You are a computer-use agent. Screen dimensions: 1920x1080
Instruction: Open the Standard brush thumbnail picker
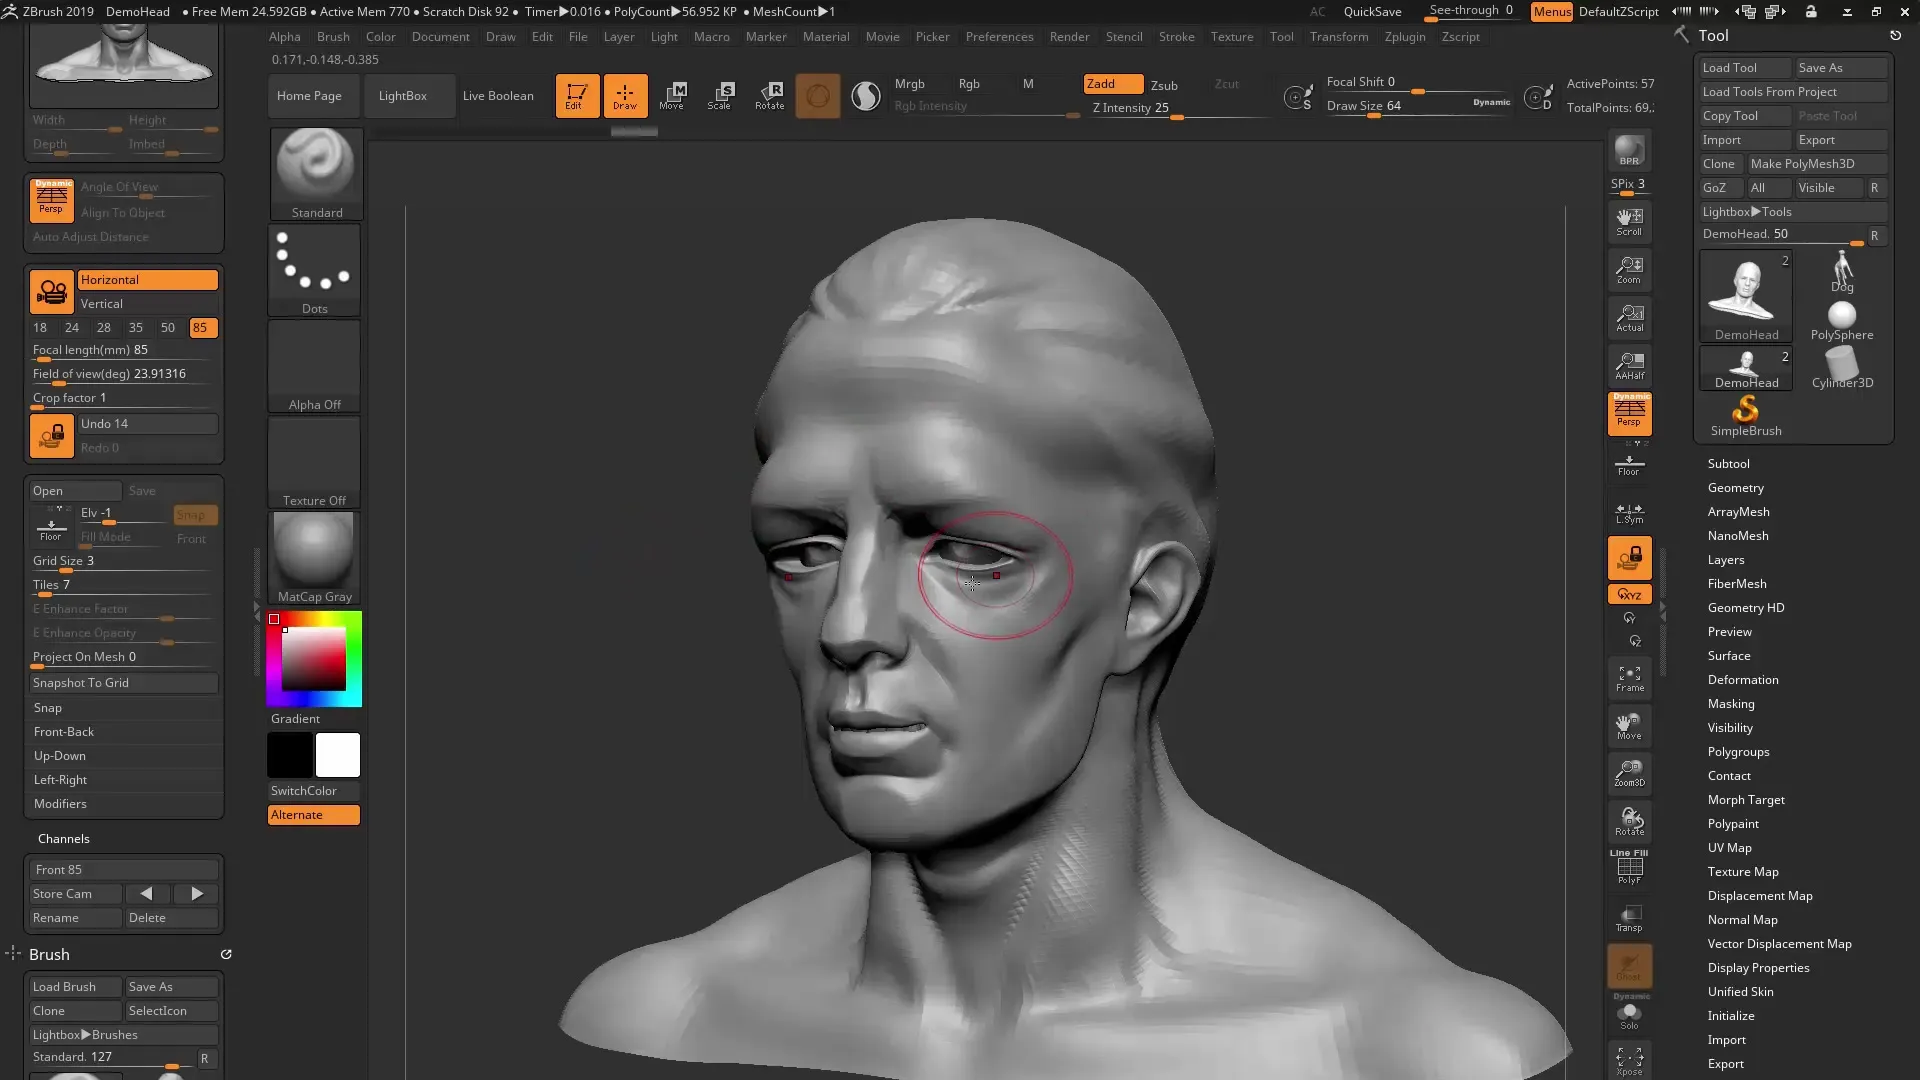[315, 173]
